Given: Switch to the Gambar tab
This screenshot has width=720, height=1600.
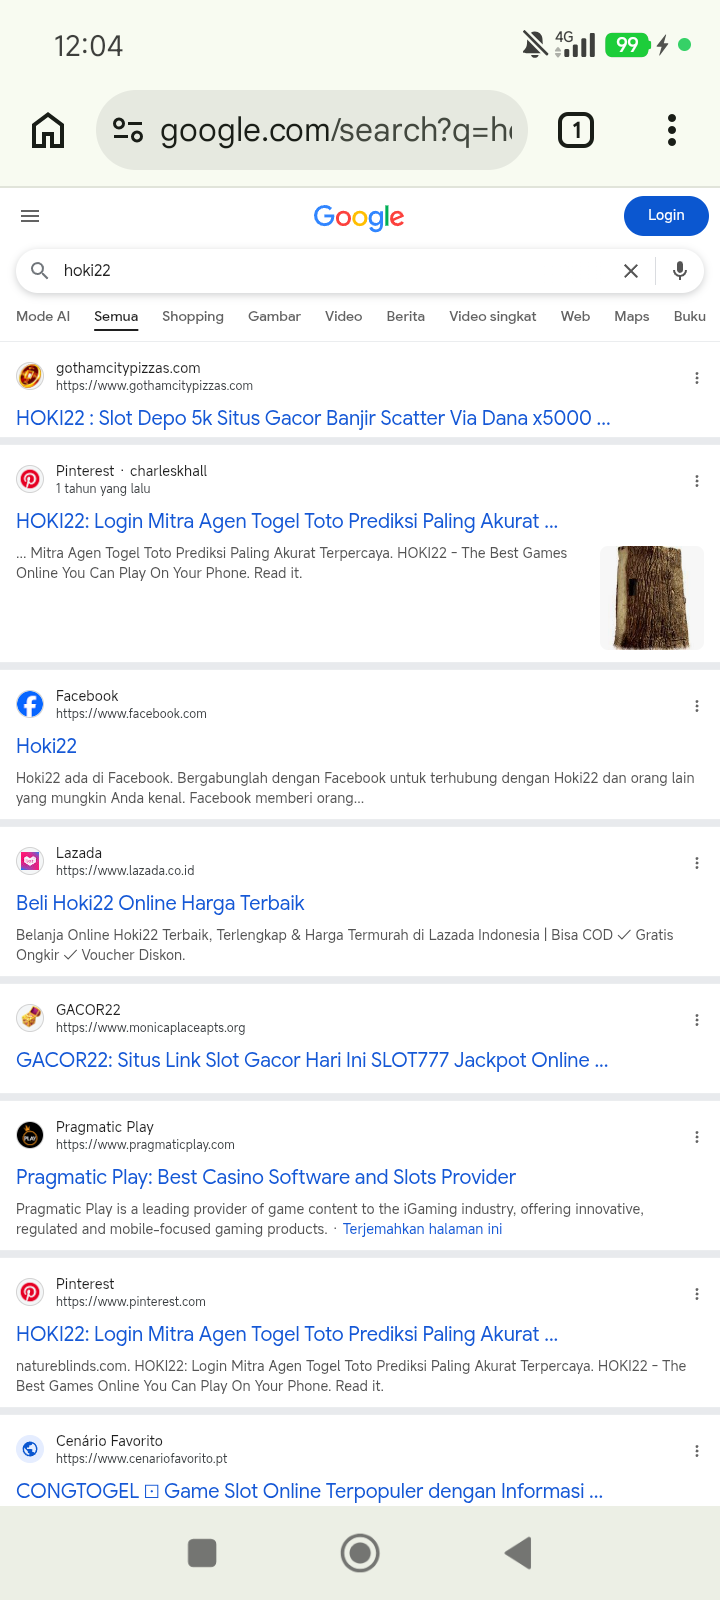Looking at the screenshot, I should 274,316.
